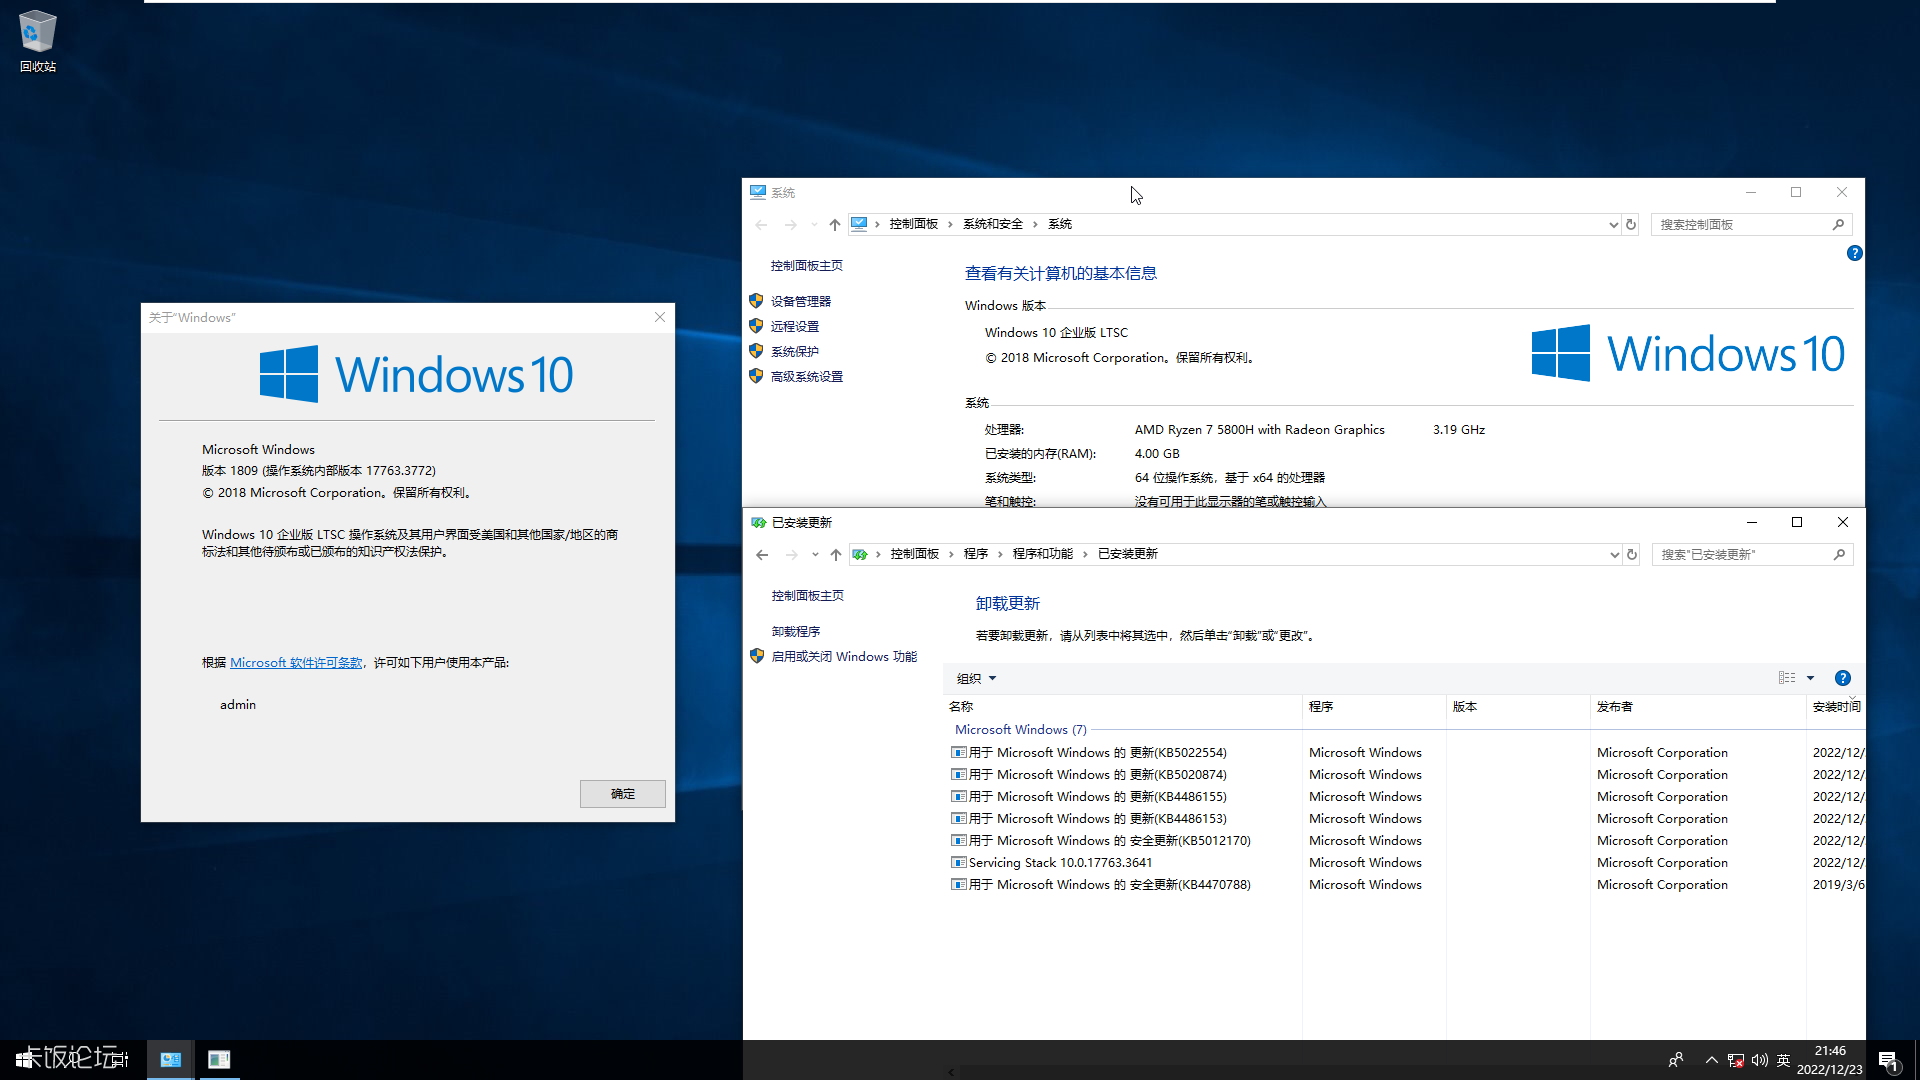Go up one level in Installed Updates window

point(836,555)
